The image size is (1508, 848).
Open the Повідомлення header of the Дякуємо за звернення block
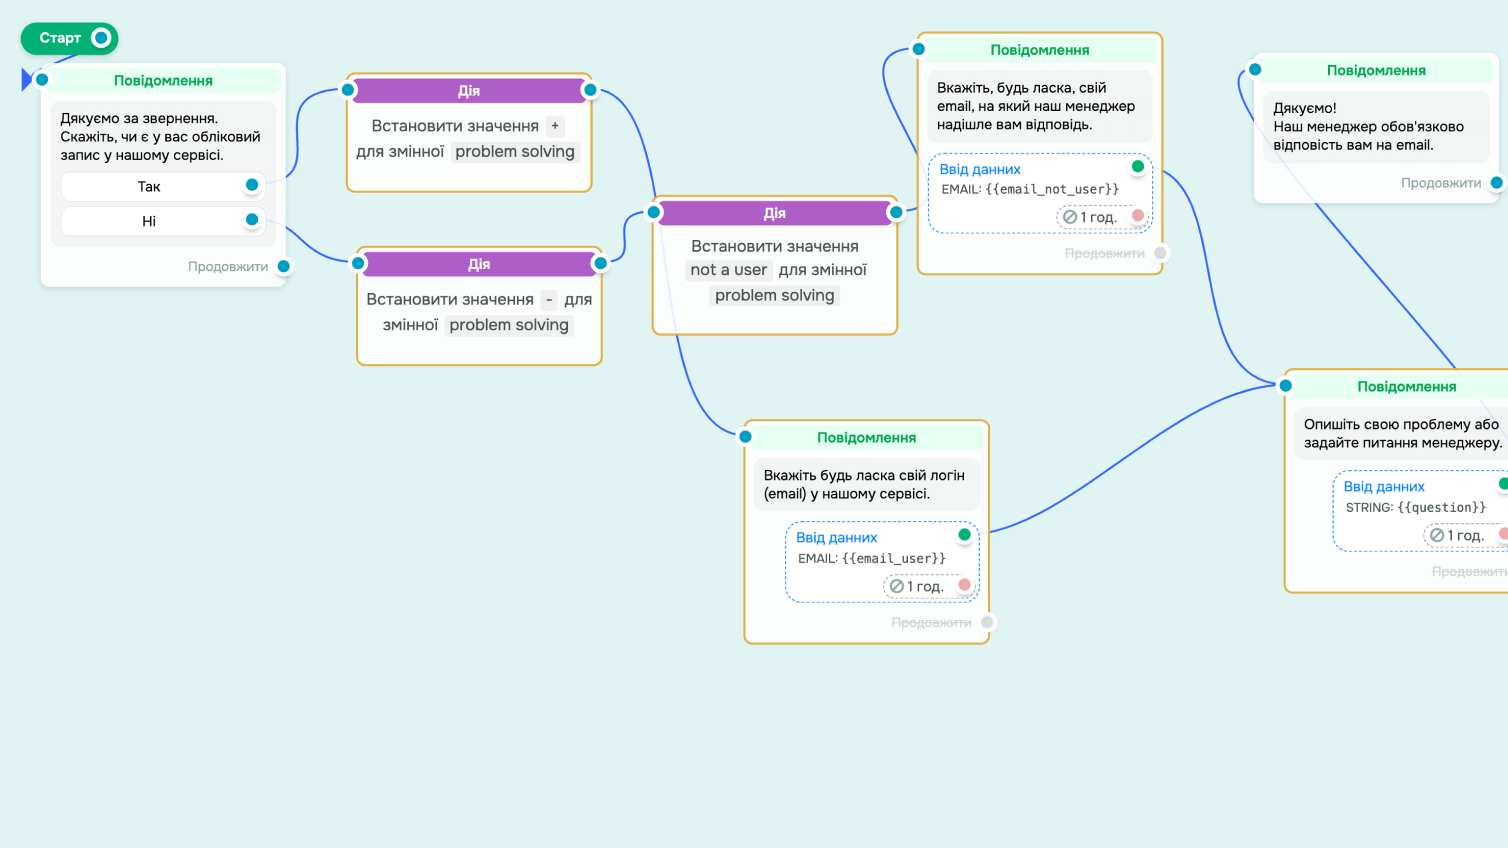click(163, 81)
